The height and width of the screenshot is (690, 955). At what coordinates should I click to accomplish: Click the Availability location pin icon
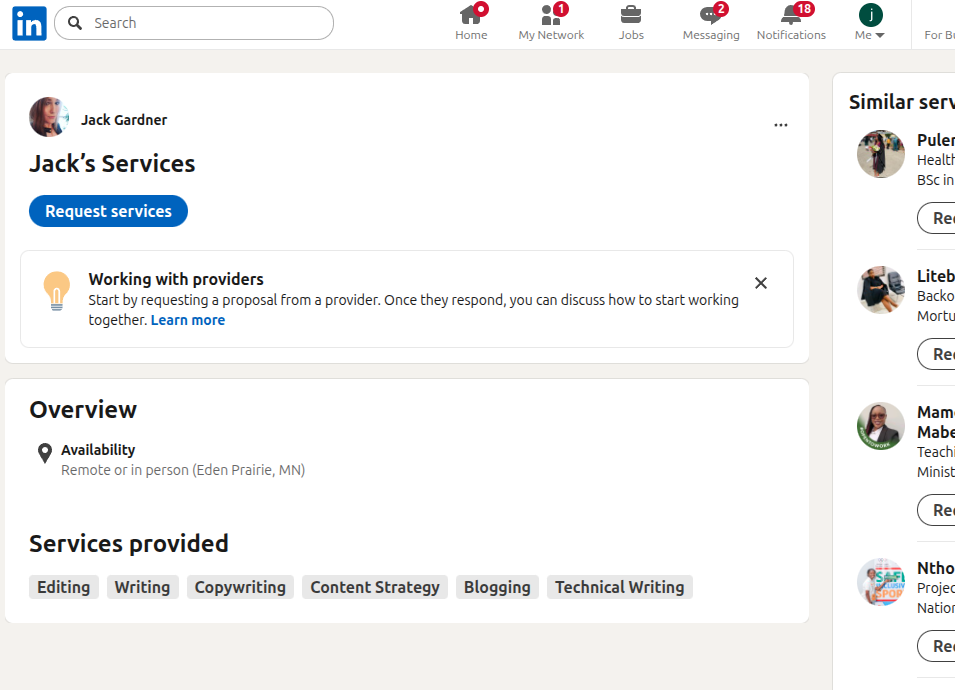click(44, 453)
